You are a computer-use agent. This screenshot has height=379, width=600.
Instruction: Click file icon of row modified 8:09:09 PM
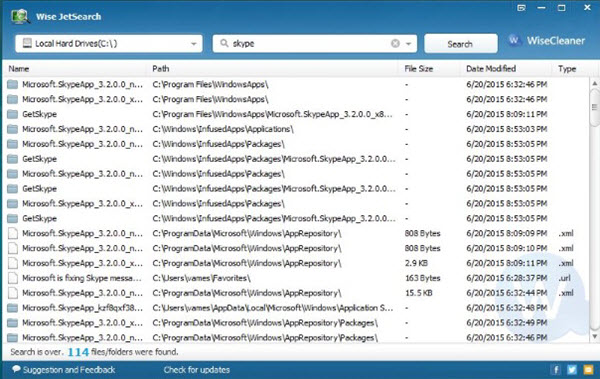13,233
